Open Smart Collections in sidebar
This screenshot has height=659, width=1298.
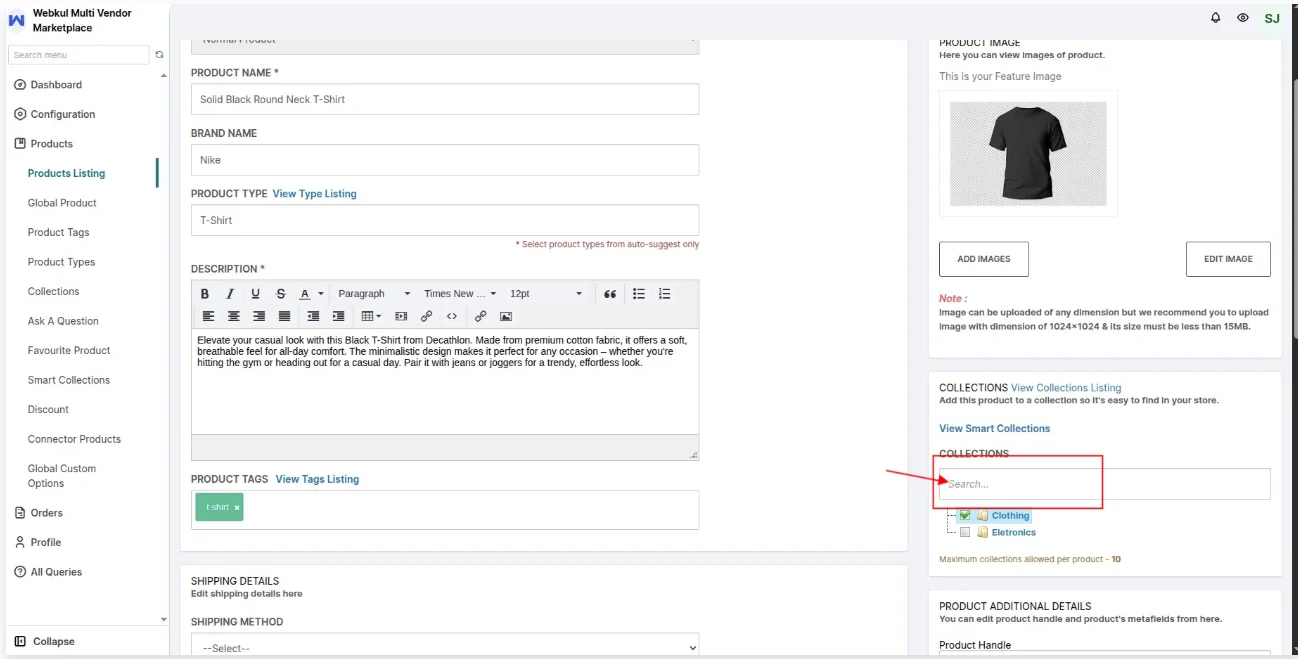tap(68, 380)
